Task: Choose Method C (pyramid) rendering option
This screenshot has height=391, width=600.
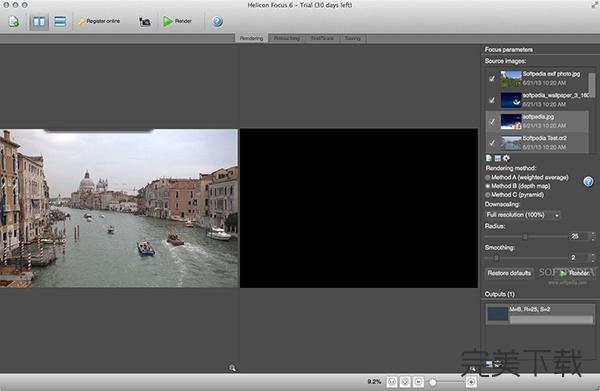Action: pos(488,195)
